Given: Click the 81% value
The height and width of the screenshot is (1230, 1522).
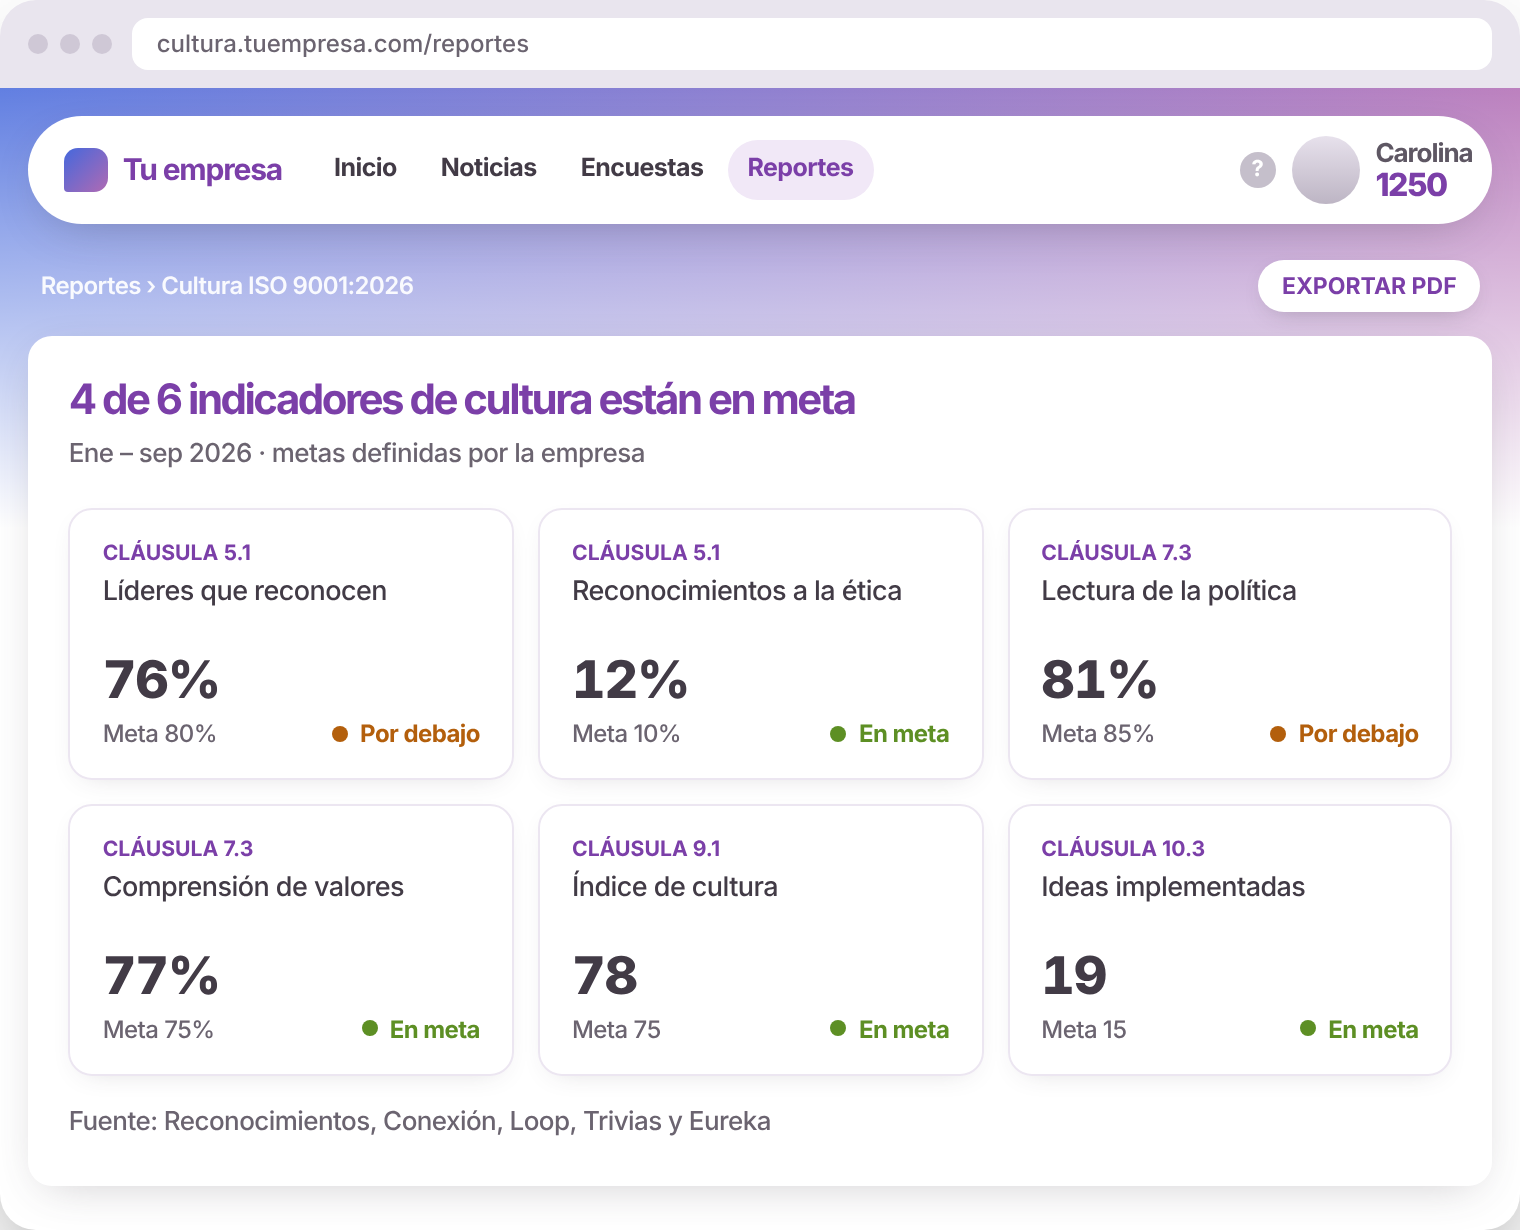Looking at the screenshot, I should tap(1099, 680).
